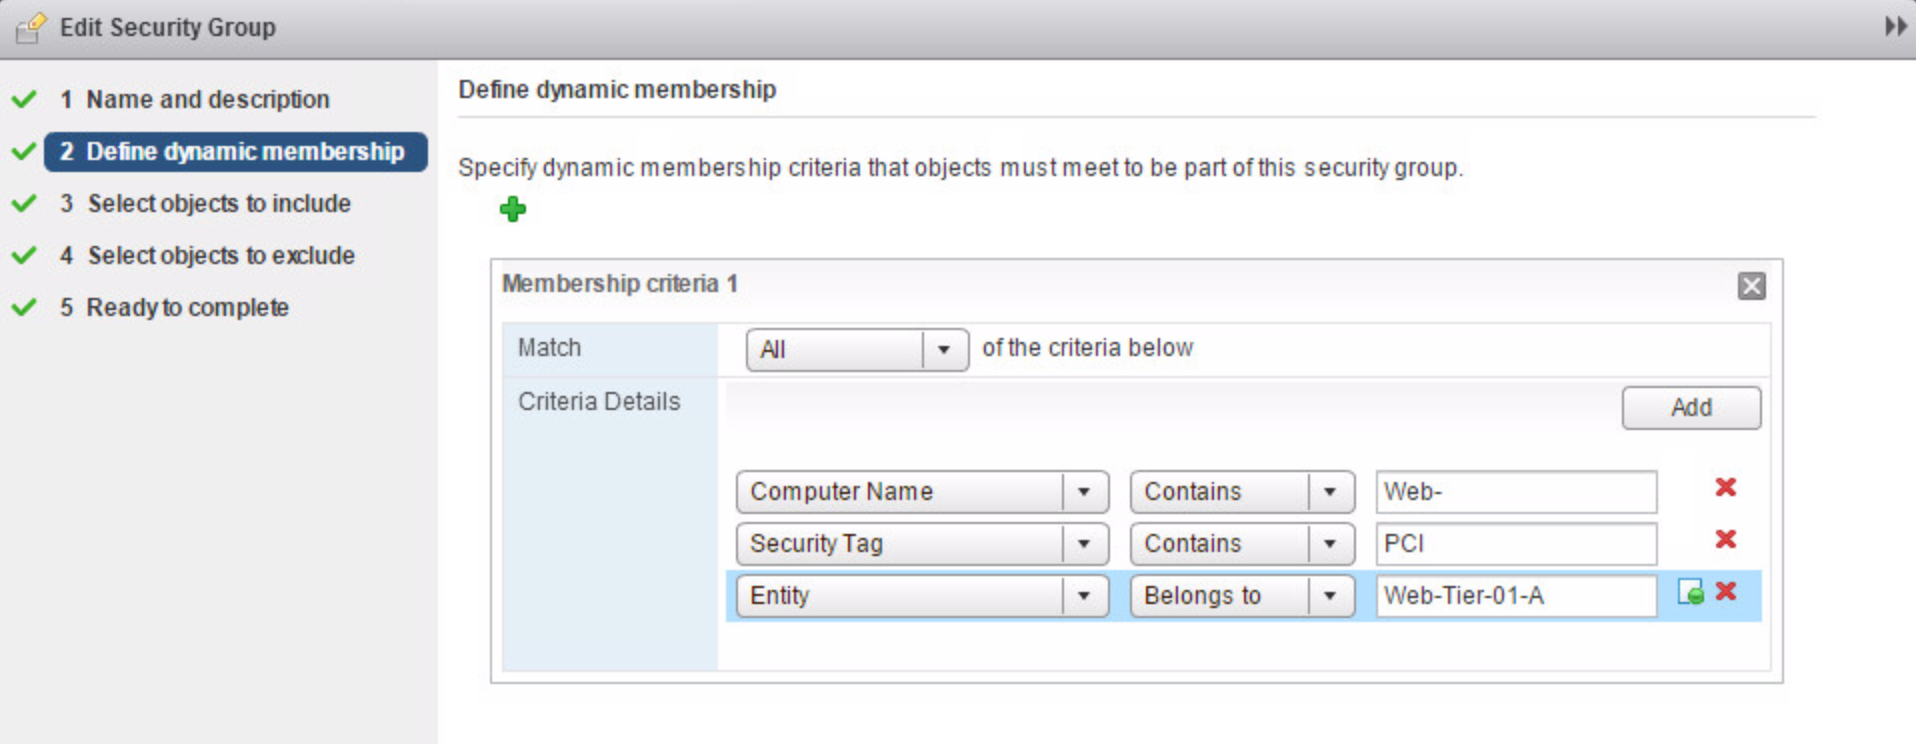The image size is (1916, 744).
Task: Jump to Ready to complete step
Action: tap(187, 308)
